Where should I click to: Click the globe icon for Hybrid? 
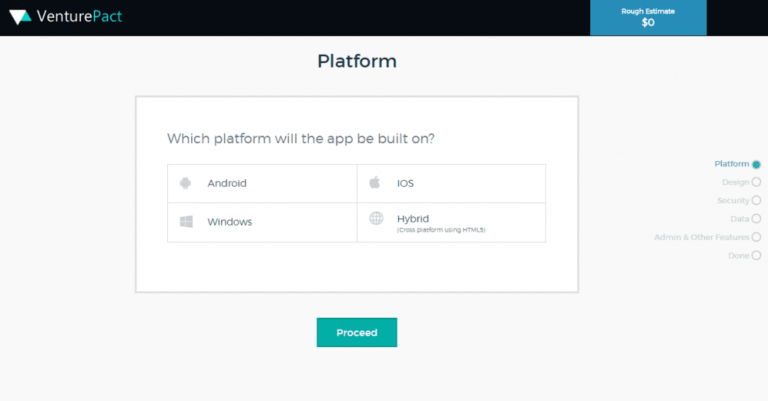pyautogui.click(x=376, y=218)
